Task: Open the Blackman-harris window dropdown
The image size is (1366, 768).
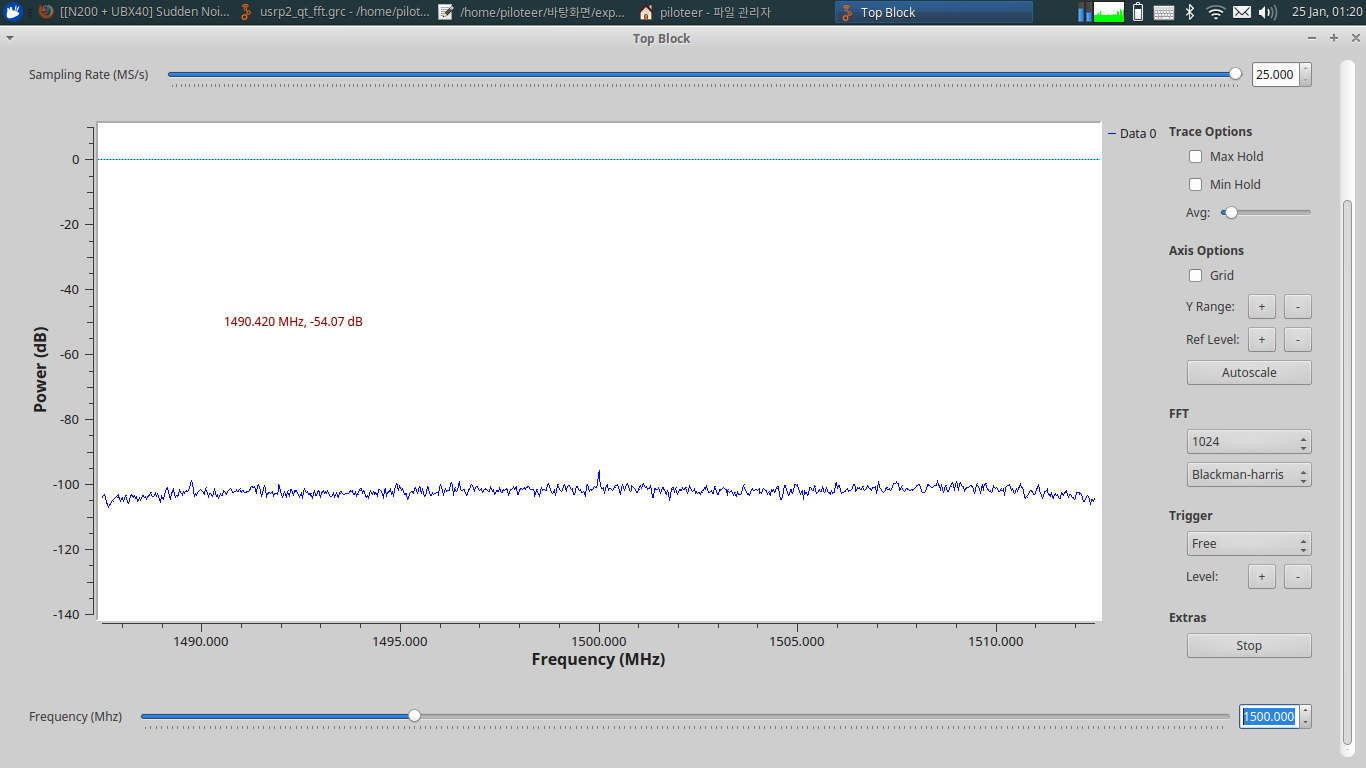Action: [1248, 475]
